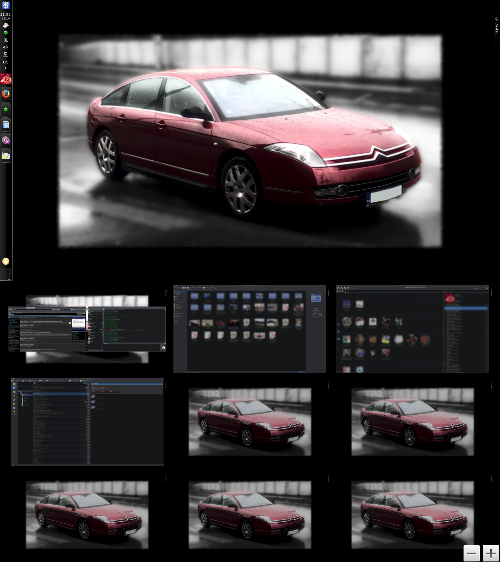The image size is (500, 563).
Task: Click the yellow panel toolbox icon
Action: pos(5,261)
